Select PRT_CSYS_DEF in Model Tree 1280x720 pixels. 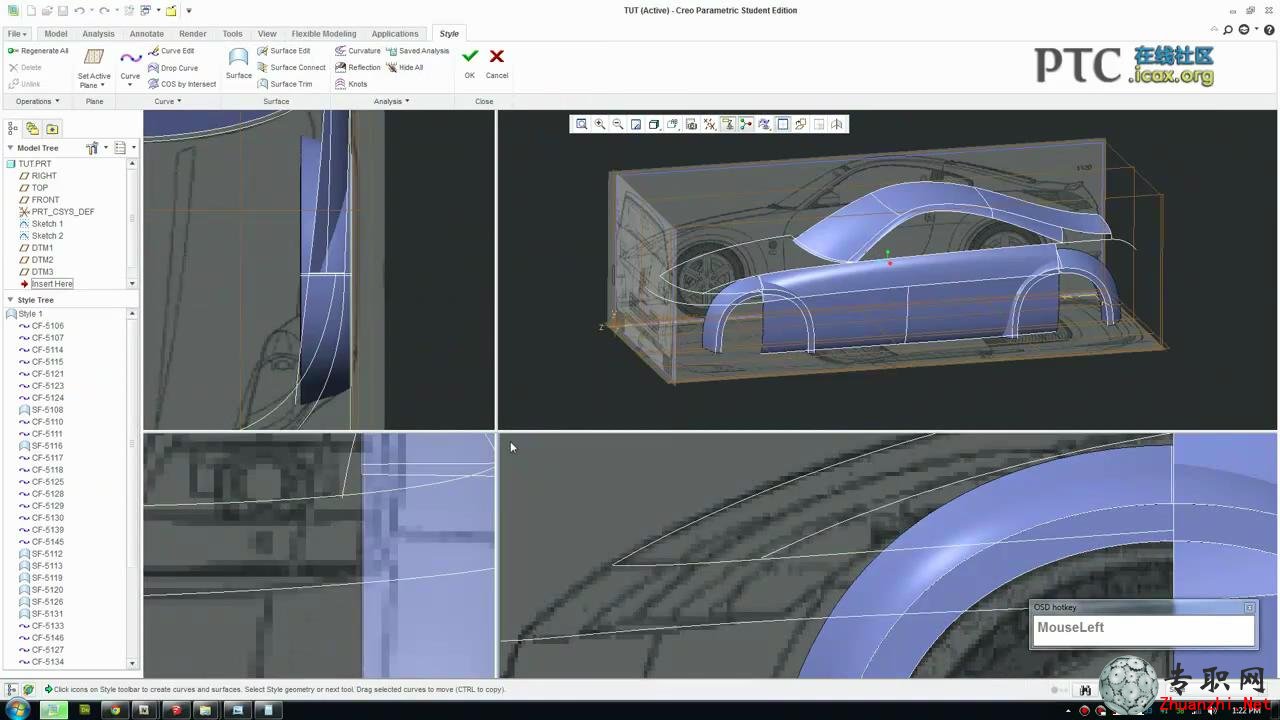(x=57, y=212)
